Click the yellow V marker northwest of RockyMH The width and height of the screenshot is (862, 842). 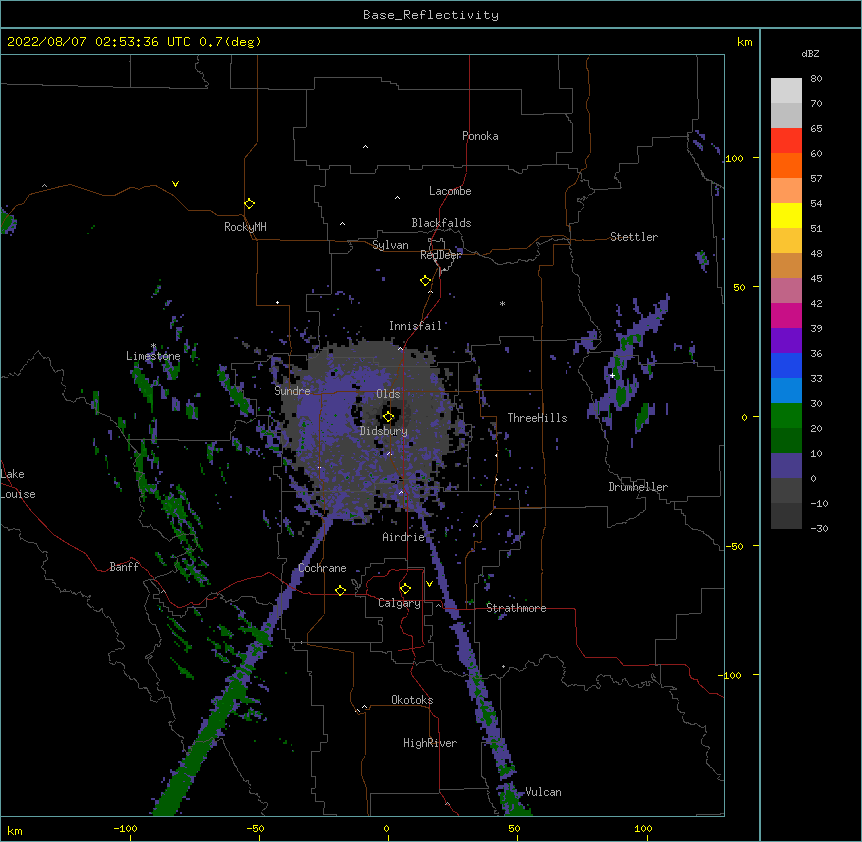[175, 184]
